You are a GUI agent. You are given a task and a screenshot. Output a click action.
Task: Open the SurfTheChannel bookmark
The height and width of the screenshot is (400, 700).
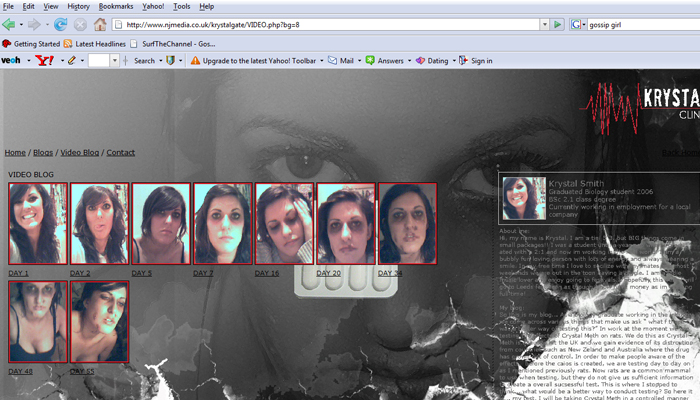point(179,44)
